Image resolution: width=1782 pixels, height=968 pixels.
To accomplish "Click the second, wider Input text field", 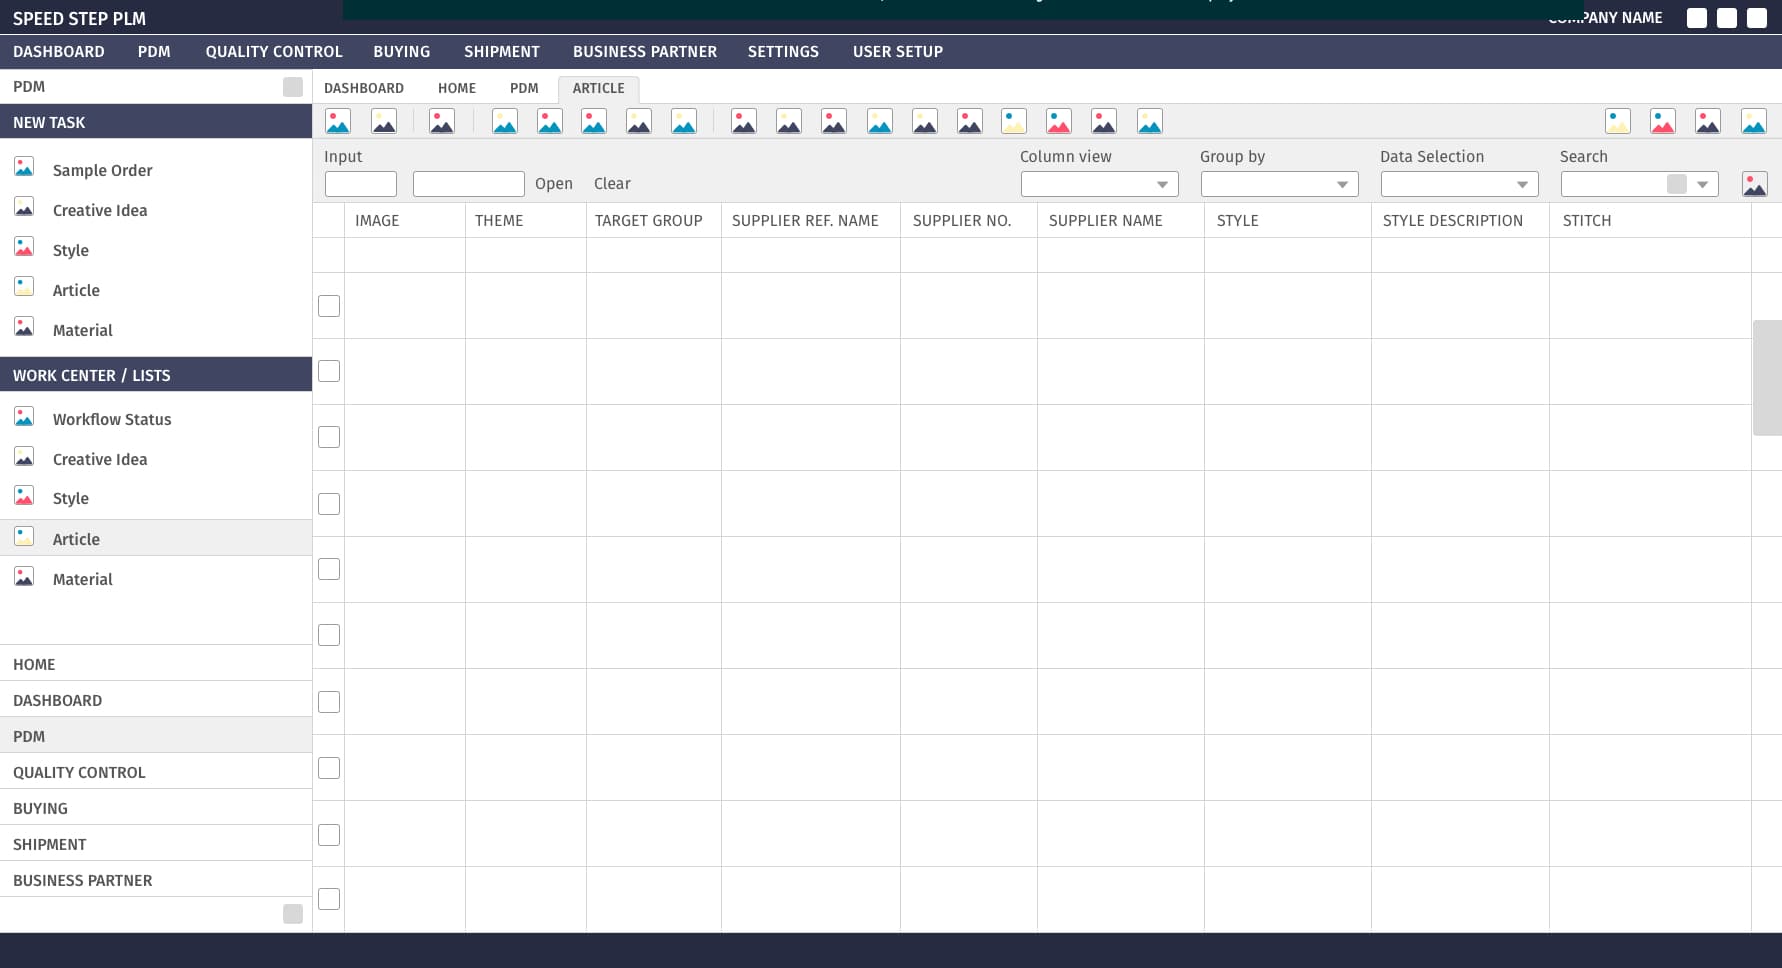I will 469,184.
